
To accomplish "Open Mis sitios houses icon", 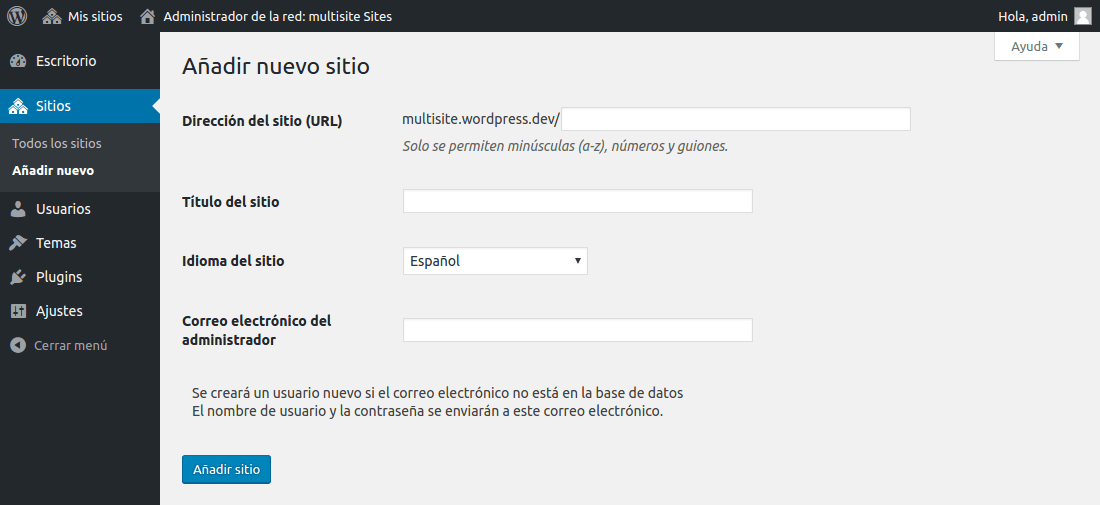I will click(x=52, y=16).
